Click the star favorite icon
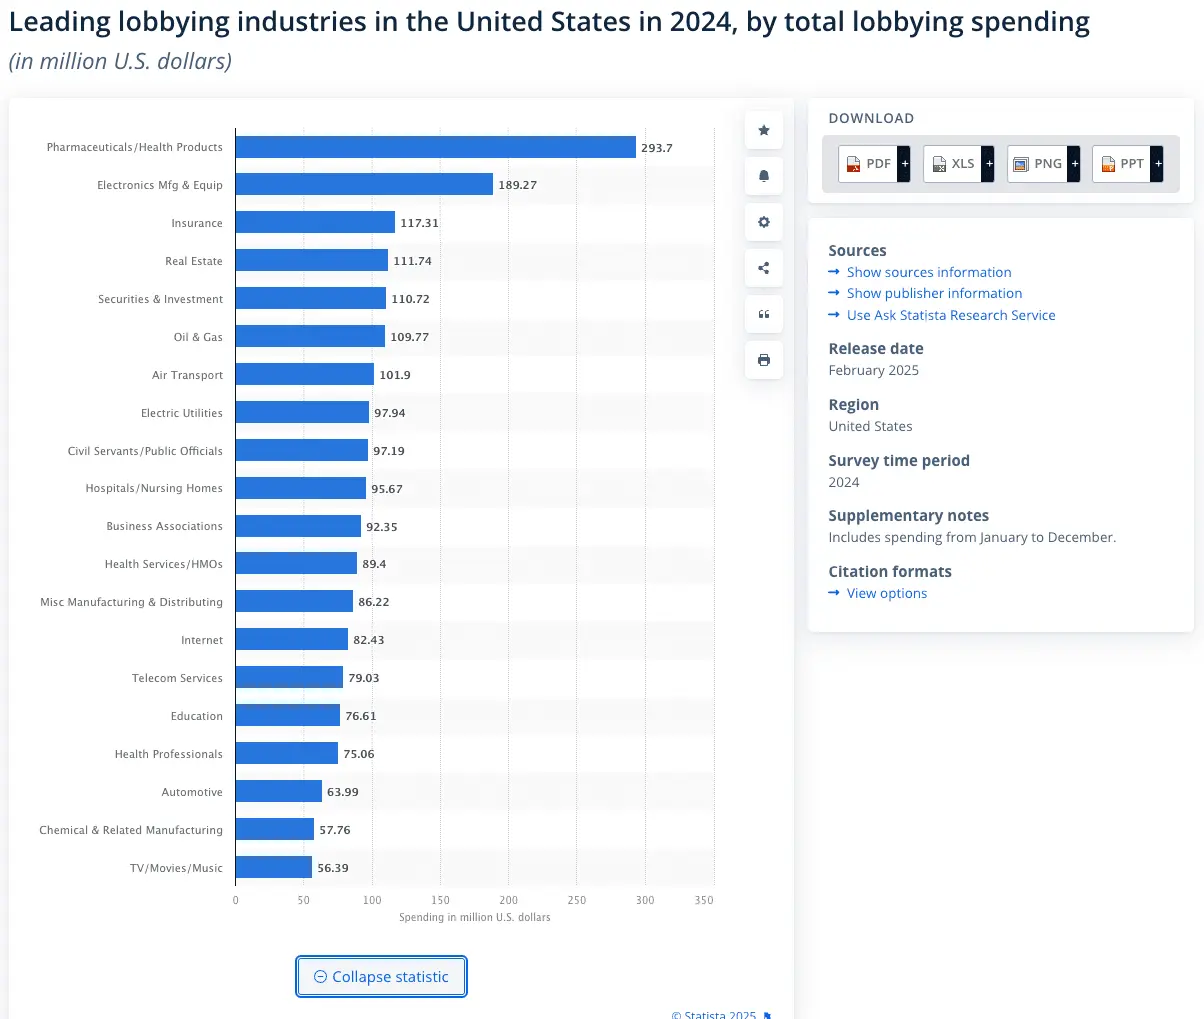This screenshot has height=1019, width=1204. click(x=764, y=130)
